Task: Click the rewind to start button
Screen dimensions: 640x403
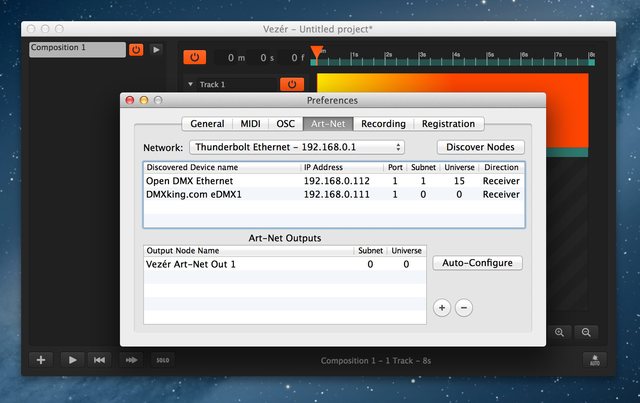Action: (x=101, y=360)
